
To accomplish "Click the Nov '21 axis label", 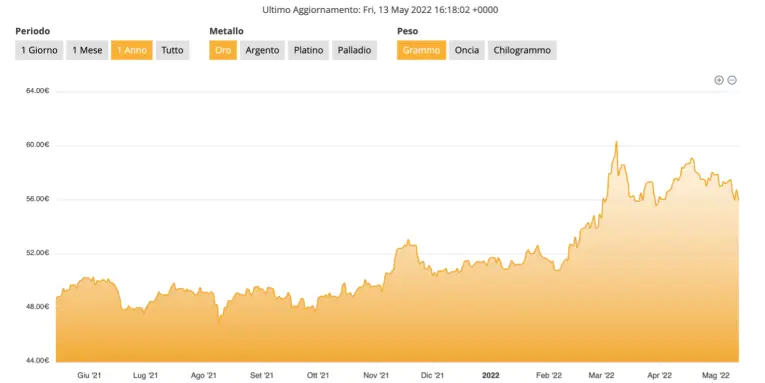I will coord(376,375).
